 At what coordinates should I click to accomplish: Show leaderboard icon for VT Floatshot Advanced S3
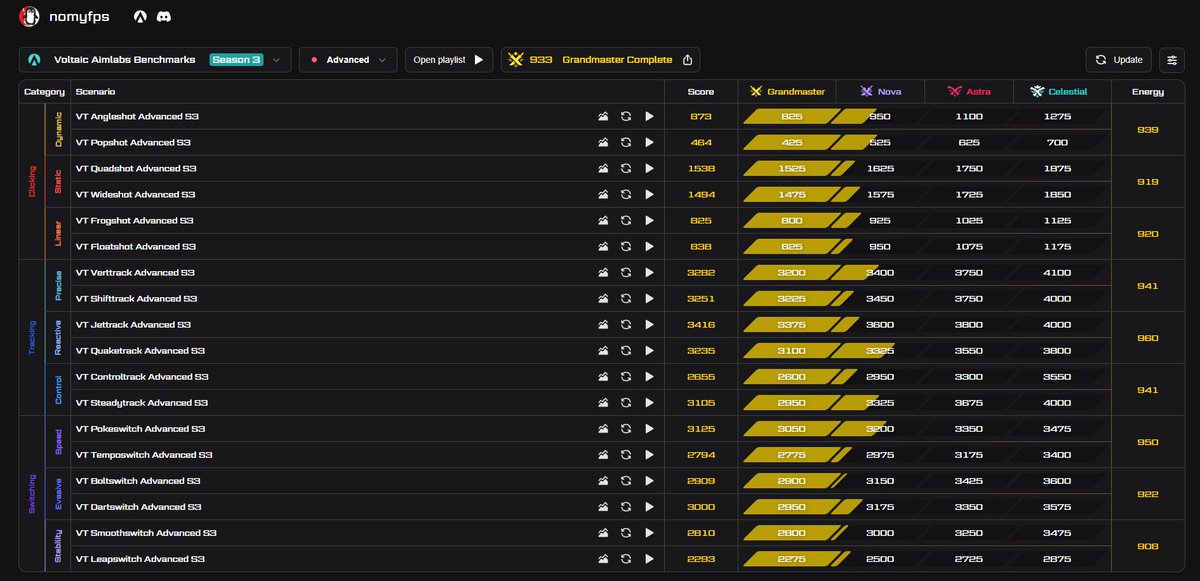coord(603,246)
